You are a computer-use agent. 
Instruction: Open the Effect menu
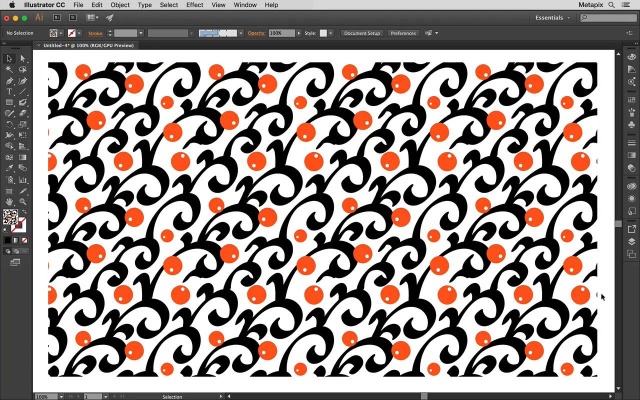click(195, 5)
